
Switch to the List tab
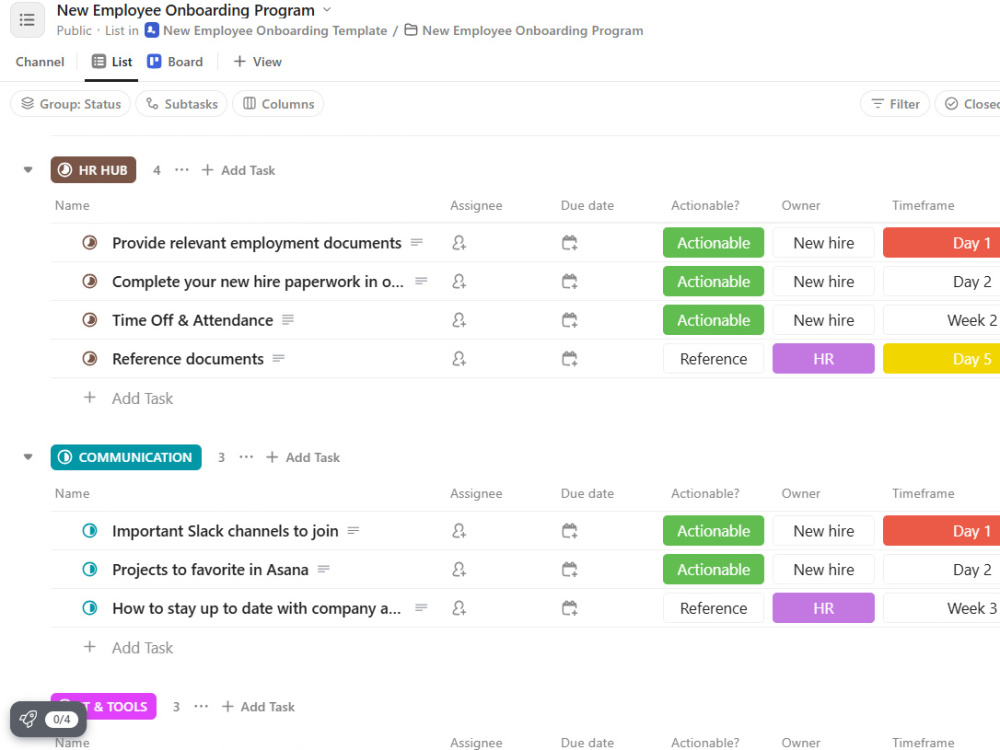tap(112, 62)
